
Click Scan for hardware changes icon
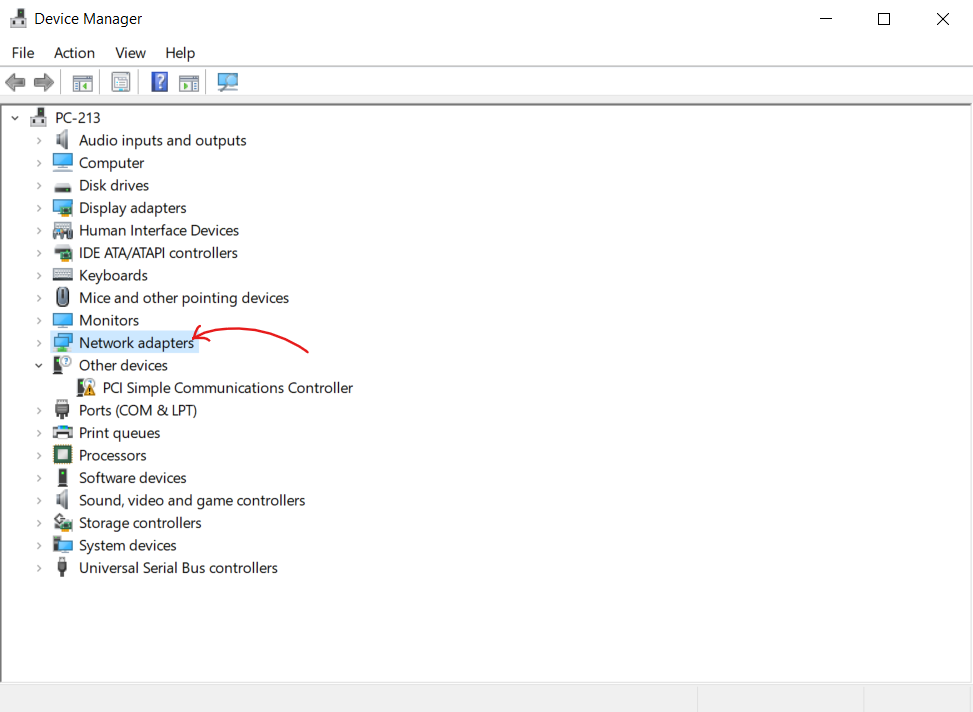tap(228, 83)
